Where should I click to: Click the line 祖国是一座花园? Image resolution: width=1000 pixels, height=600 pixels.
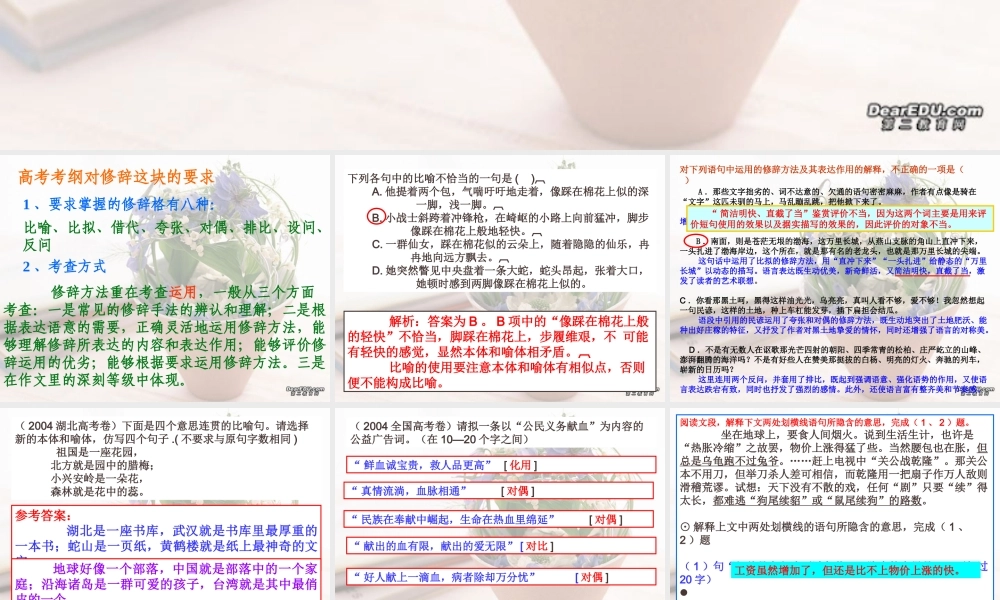(97, 452)
